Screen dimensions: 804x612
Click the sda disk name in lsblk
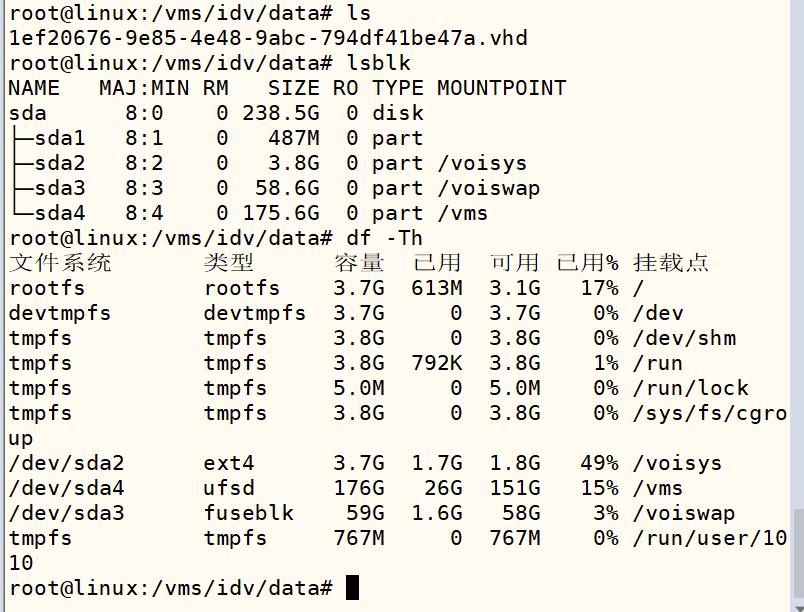(x=27, y=113)
